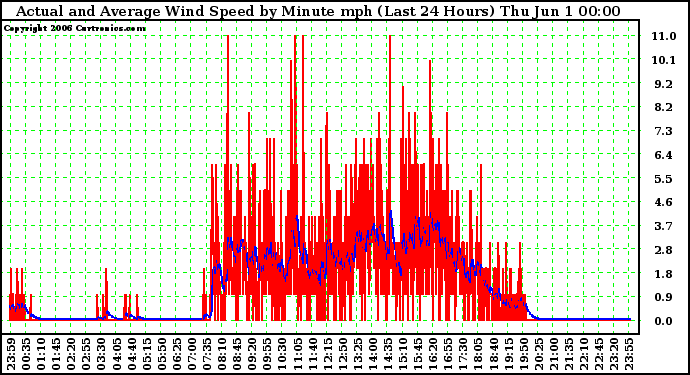Image resolution: width=690 pixels, height=375 pixels.
Task: Click the 14:00 time label
Action: [373, 354]
